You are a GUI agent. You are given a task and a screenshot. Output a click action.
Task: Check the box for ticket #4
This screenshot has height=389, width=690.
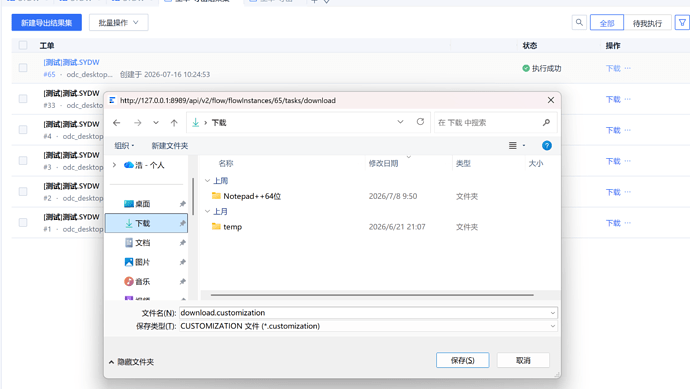(23, 129)
